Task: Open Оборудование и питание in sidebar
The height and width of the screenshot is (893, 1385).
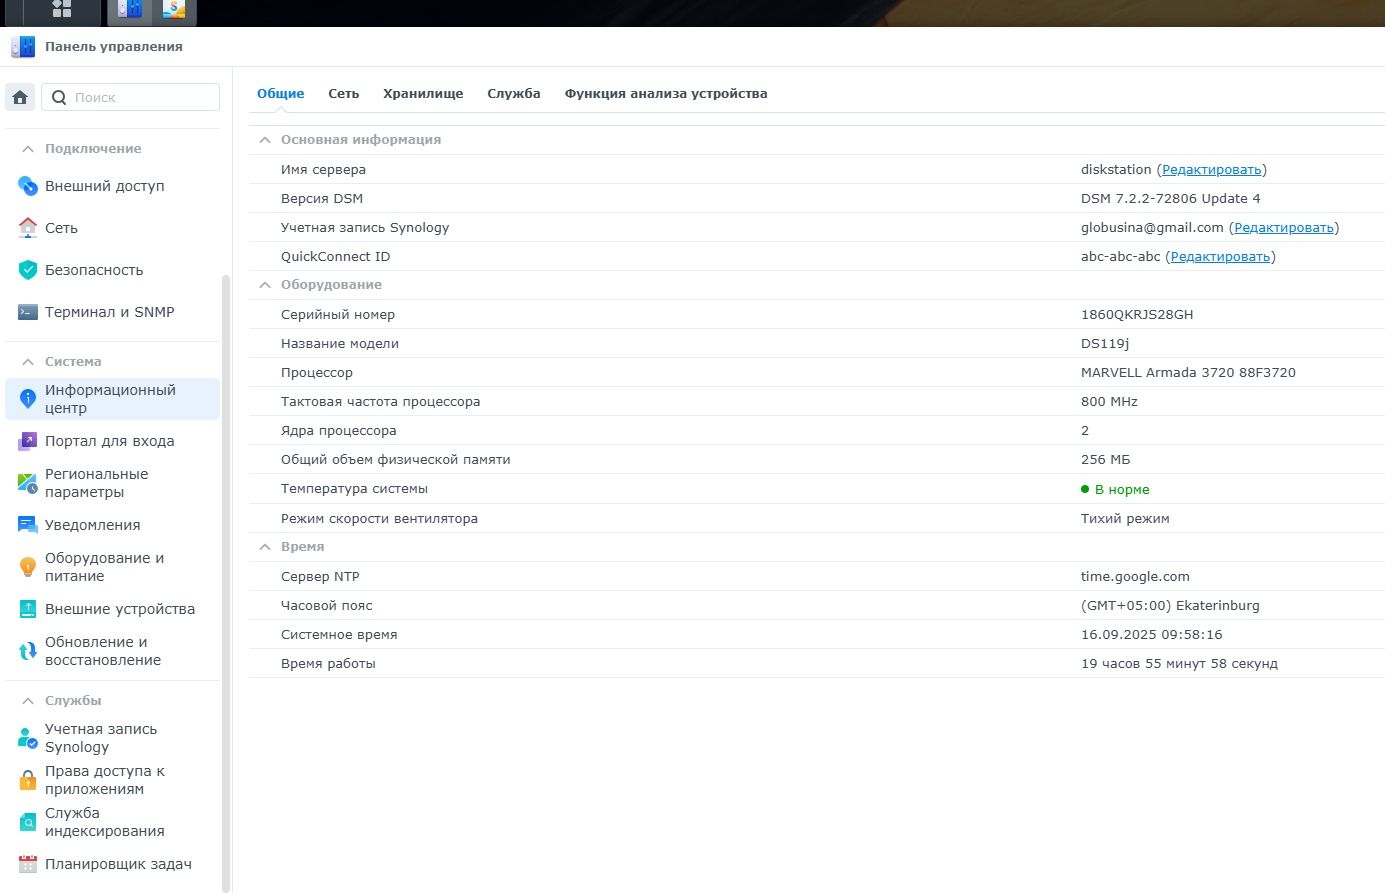Action: click(x=112, y=567)
